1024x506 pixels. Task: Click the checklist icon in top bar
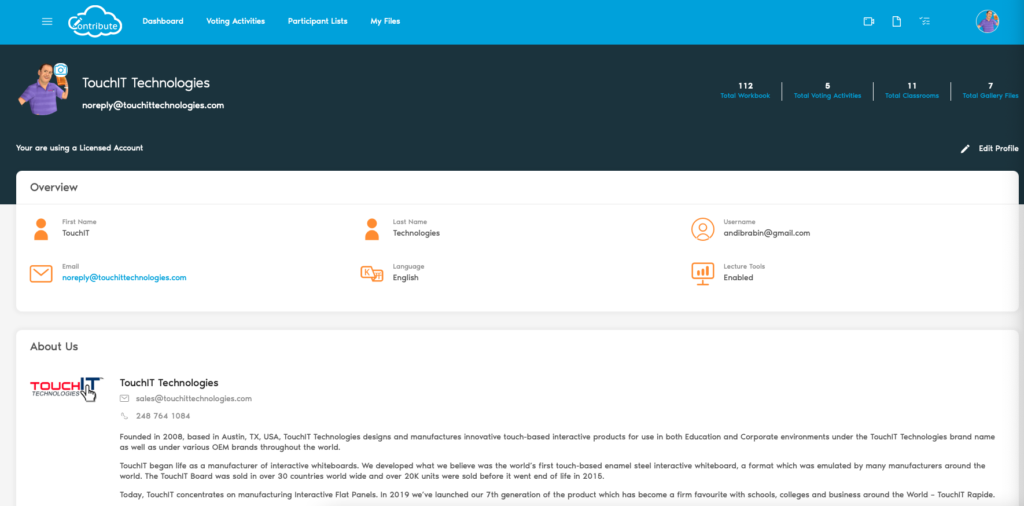[x=925, y=22]
